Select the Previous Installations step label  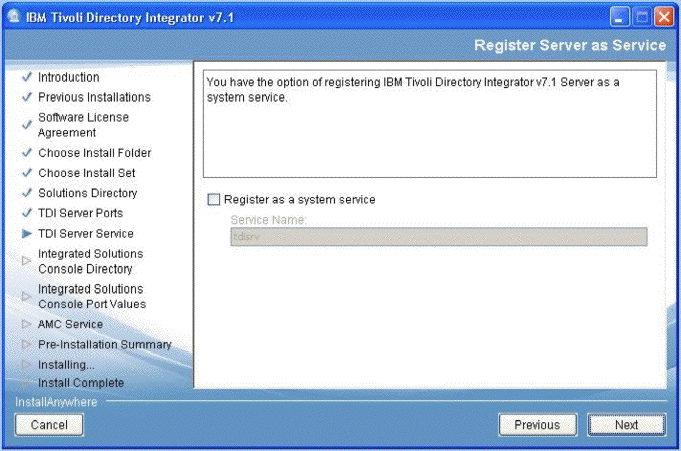tap(94, 97)
